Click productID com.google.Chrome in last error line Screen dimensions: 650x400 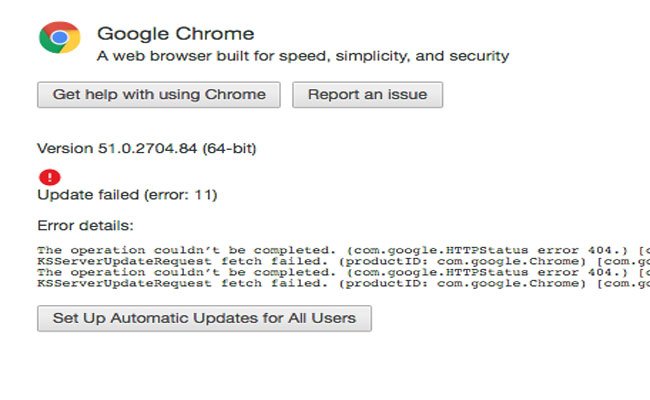pos(462,284)
